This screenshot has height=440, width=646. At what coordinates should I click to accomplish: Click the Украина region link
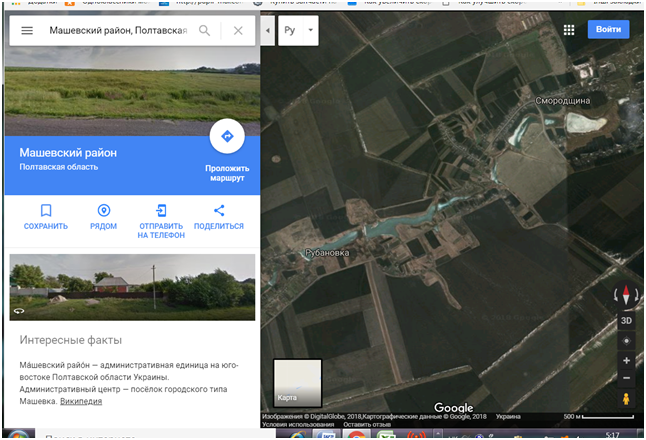click(x=508, y=417)
